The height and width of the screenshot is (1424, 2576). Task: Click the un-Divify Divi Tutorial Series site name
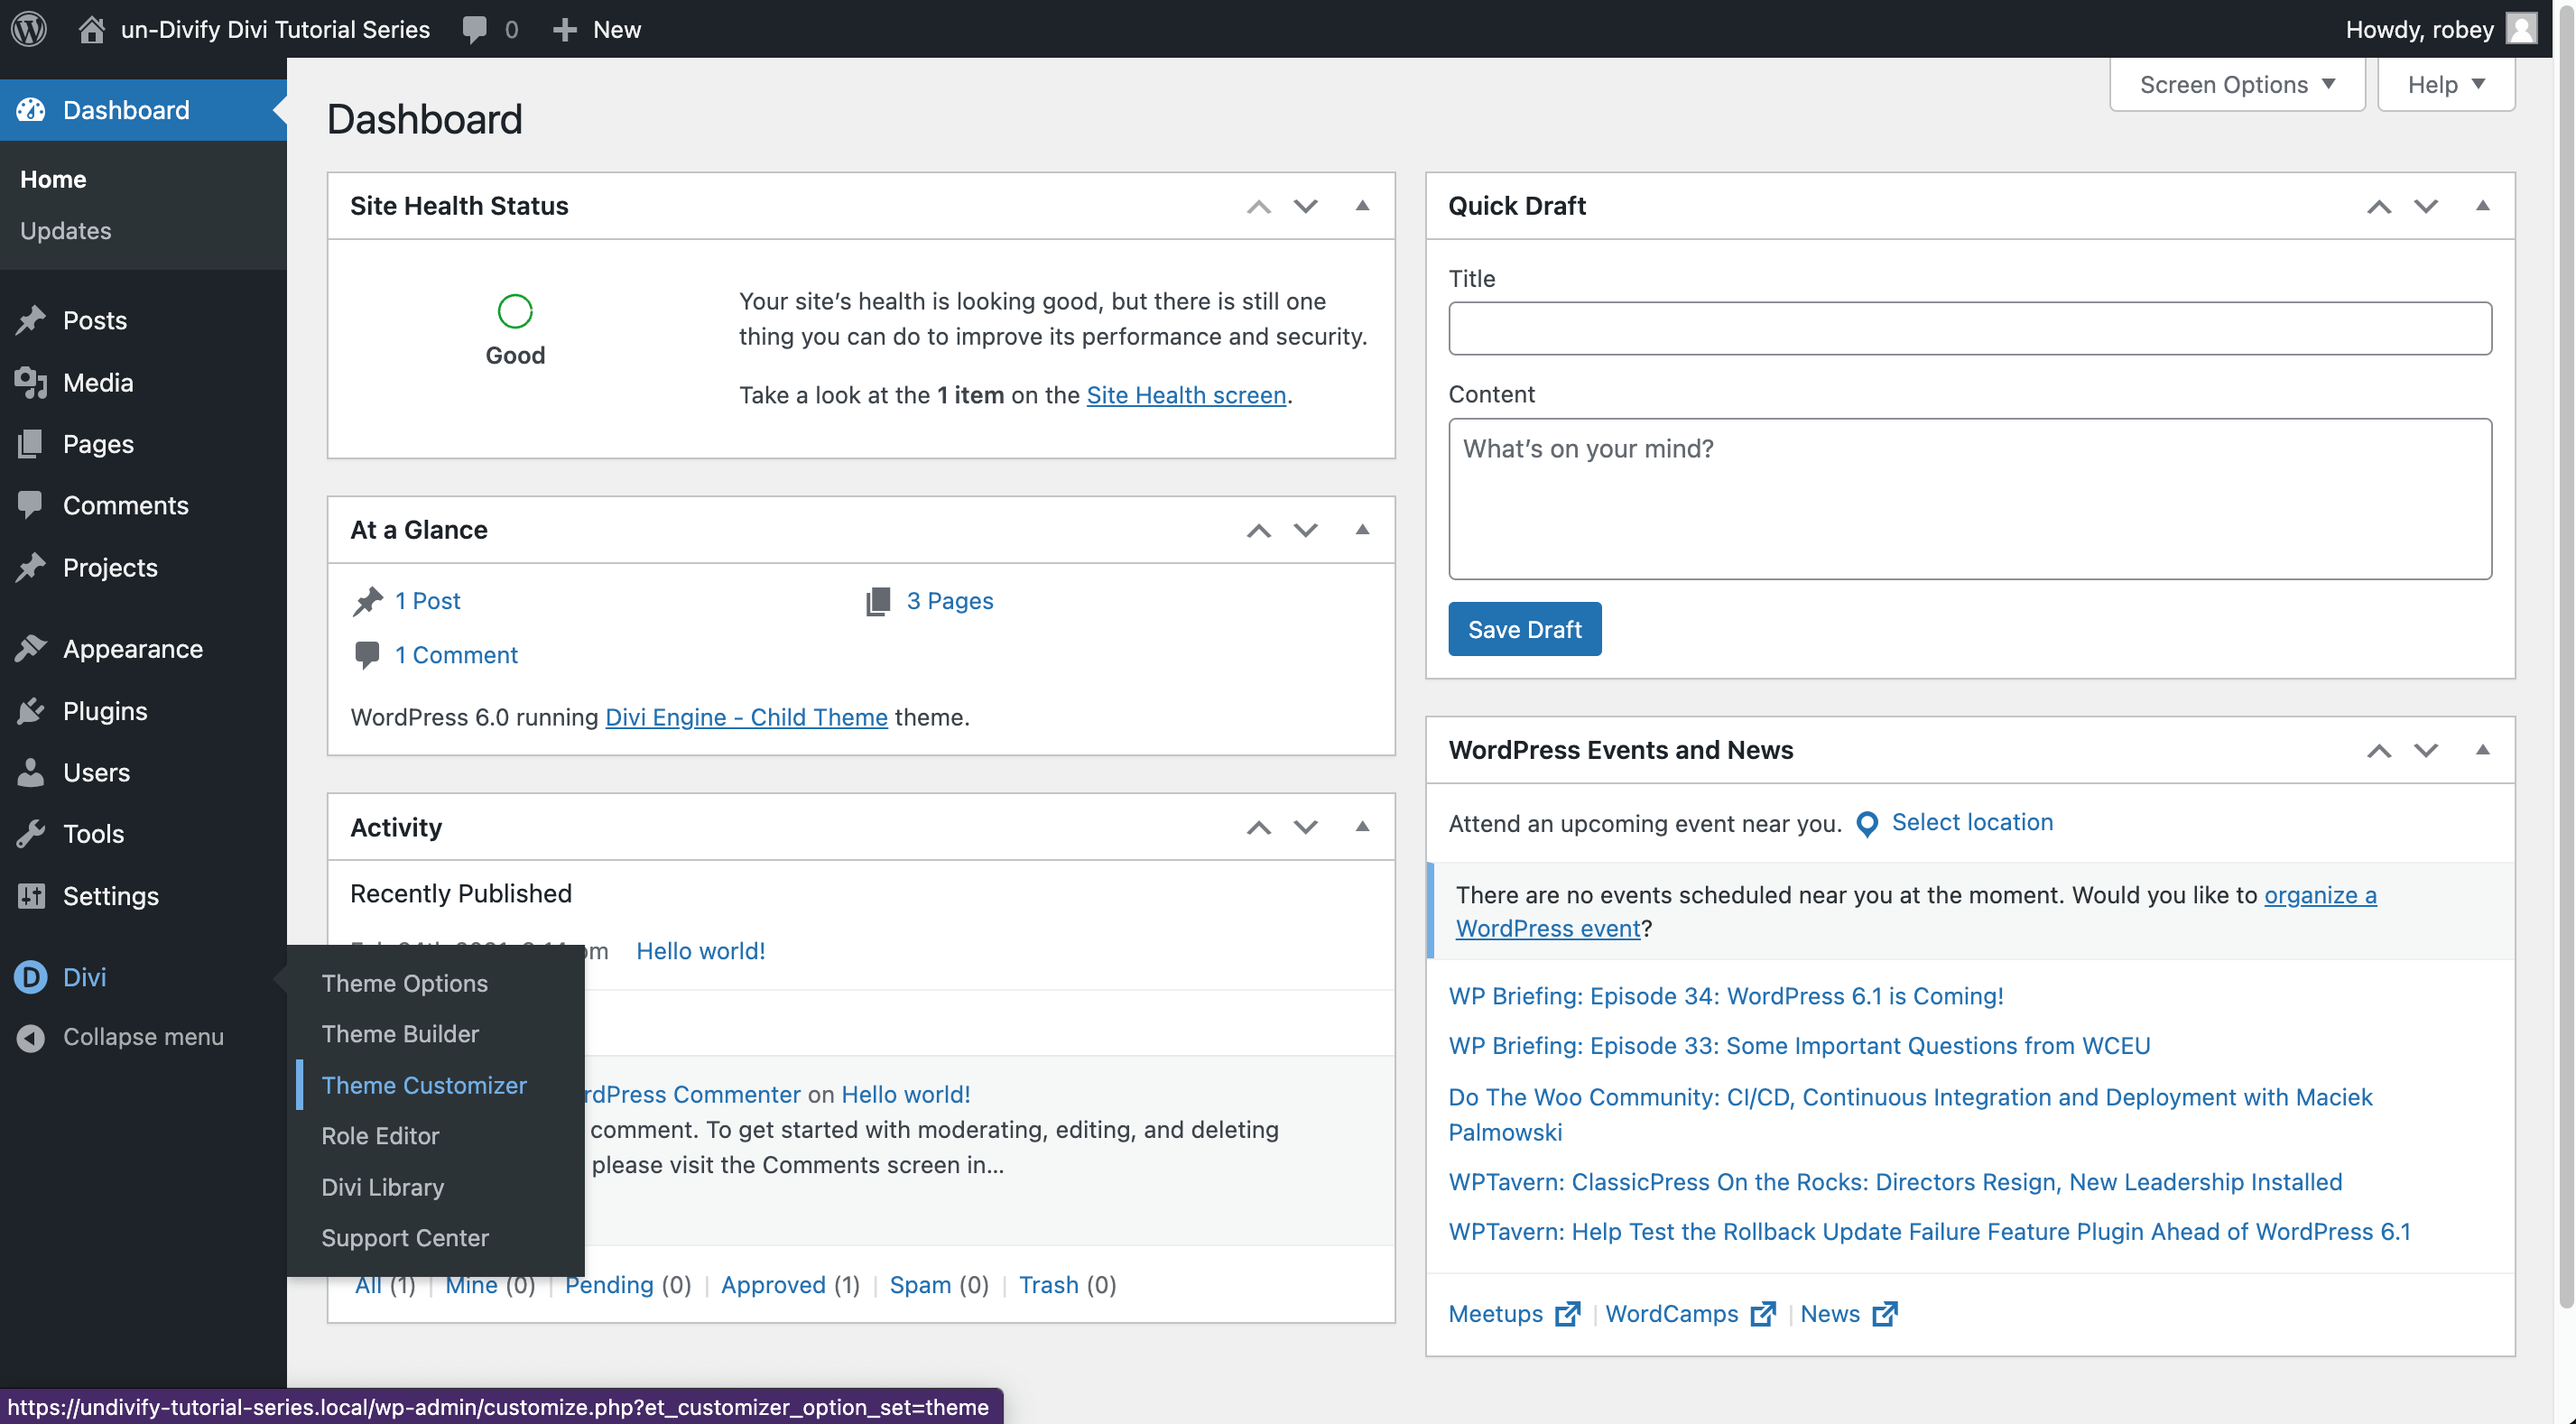[x=275, y=29]
